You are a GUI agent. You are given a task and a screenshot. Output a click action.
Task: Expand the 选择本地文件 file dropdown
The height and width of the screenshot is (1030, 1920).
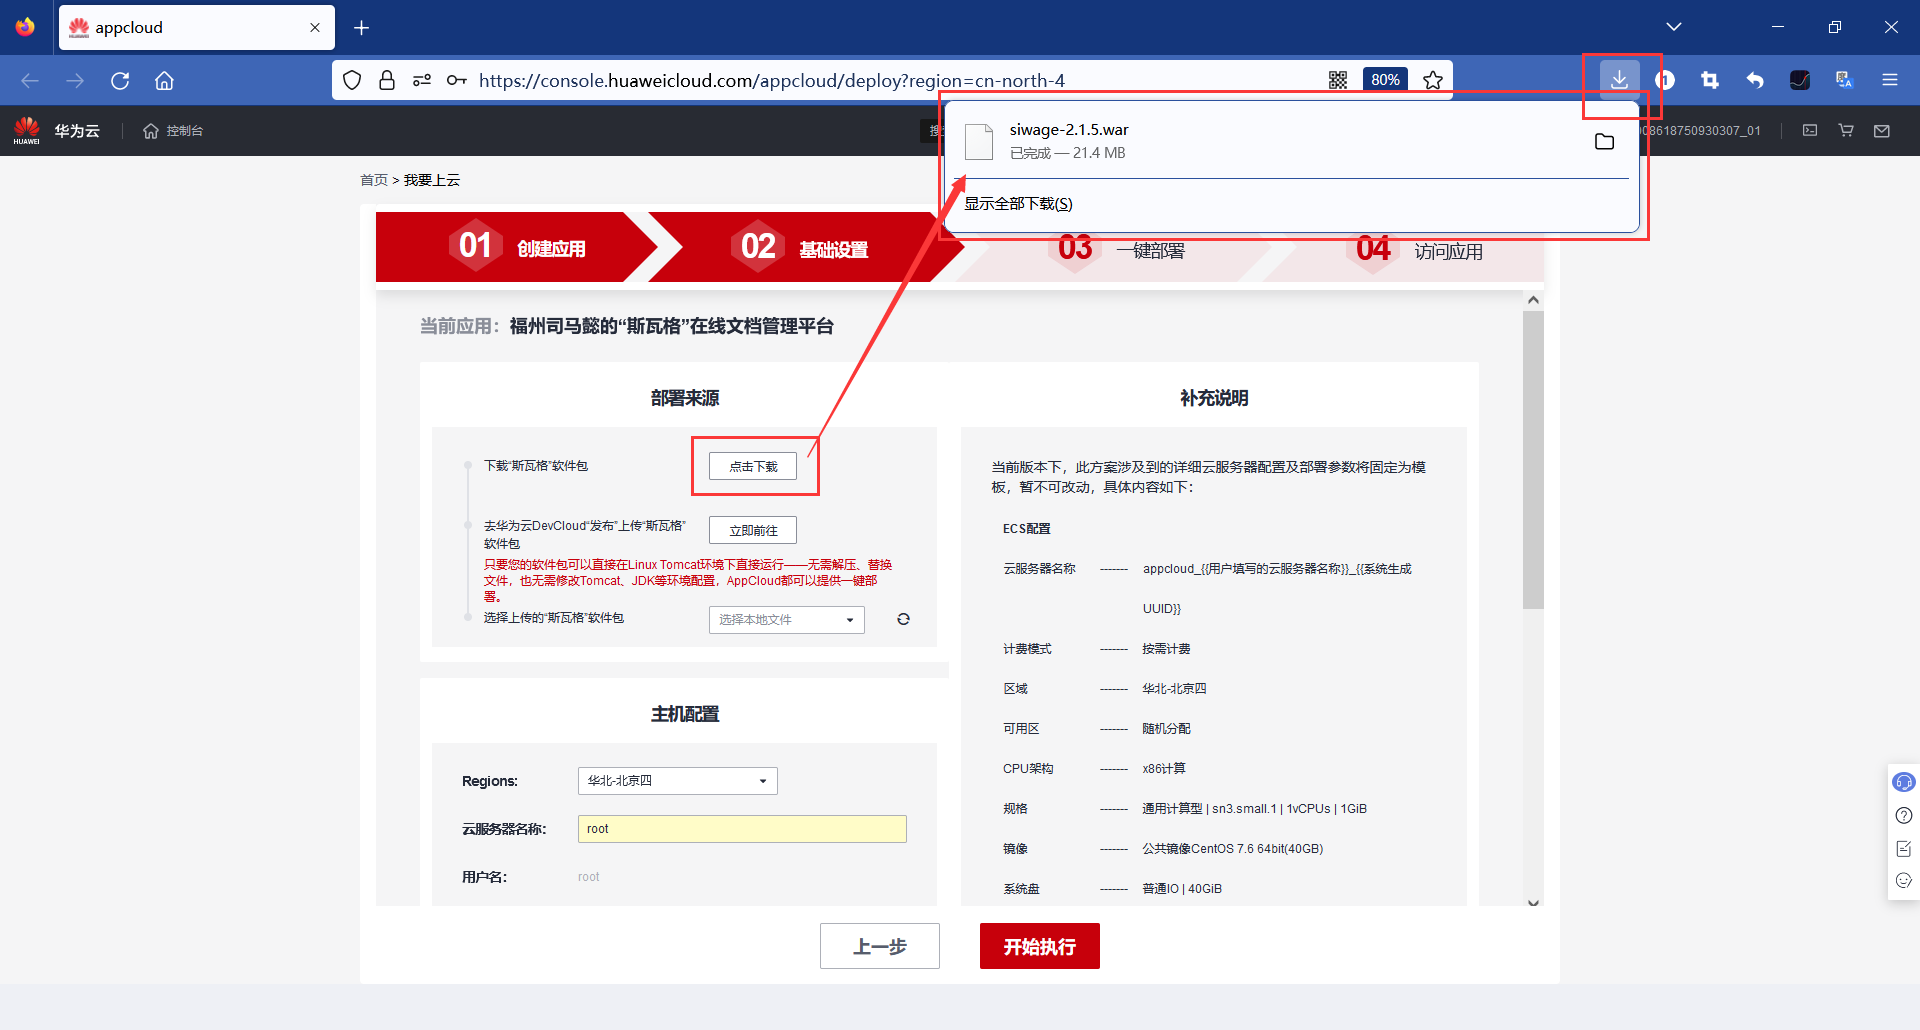point(786,619)
